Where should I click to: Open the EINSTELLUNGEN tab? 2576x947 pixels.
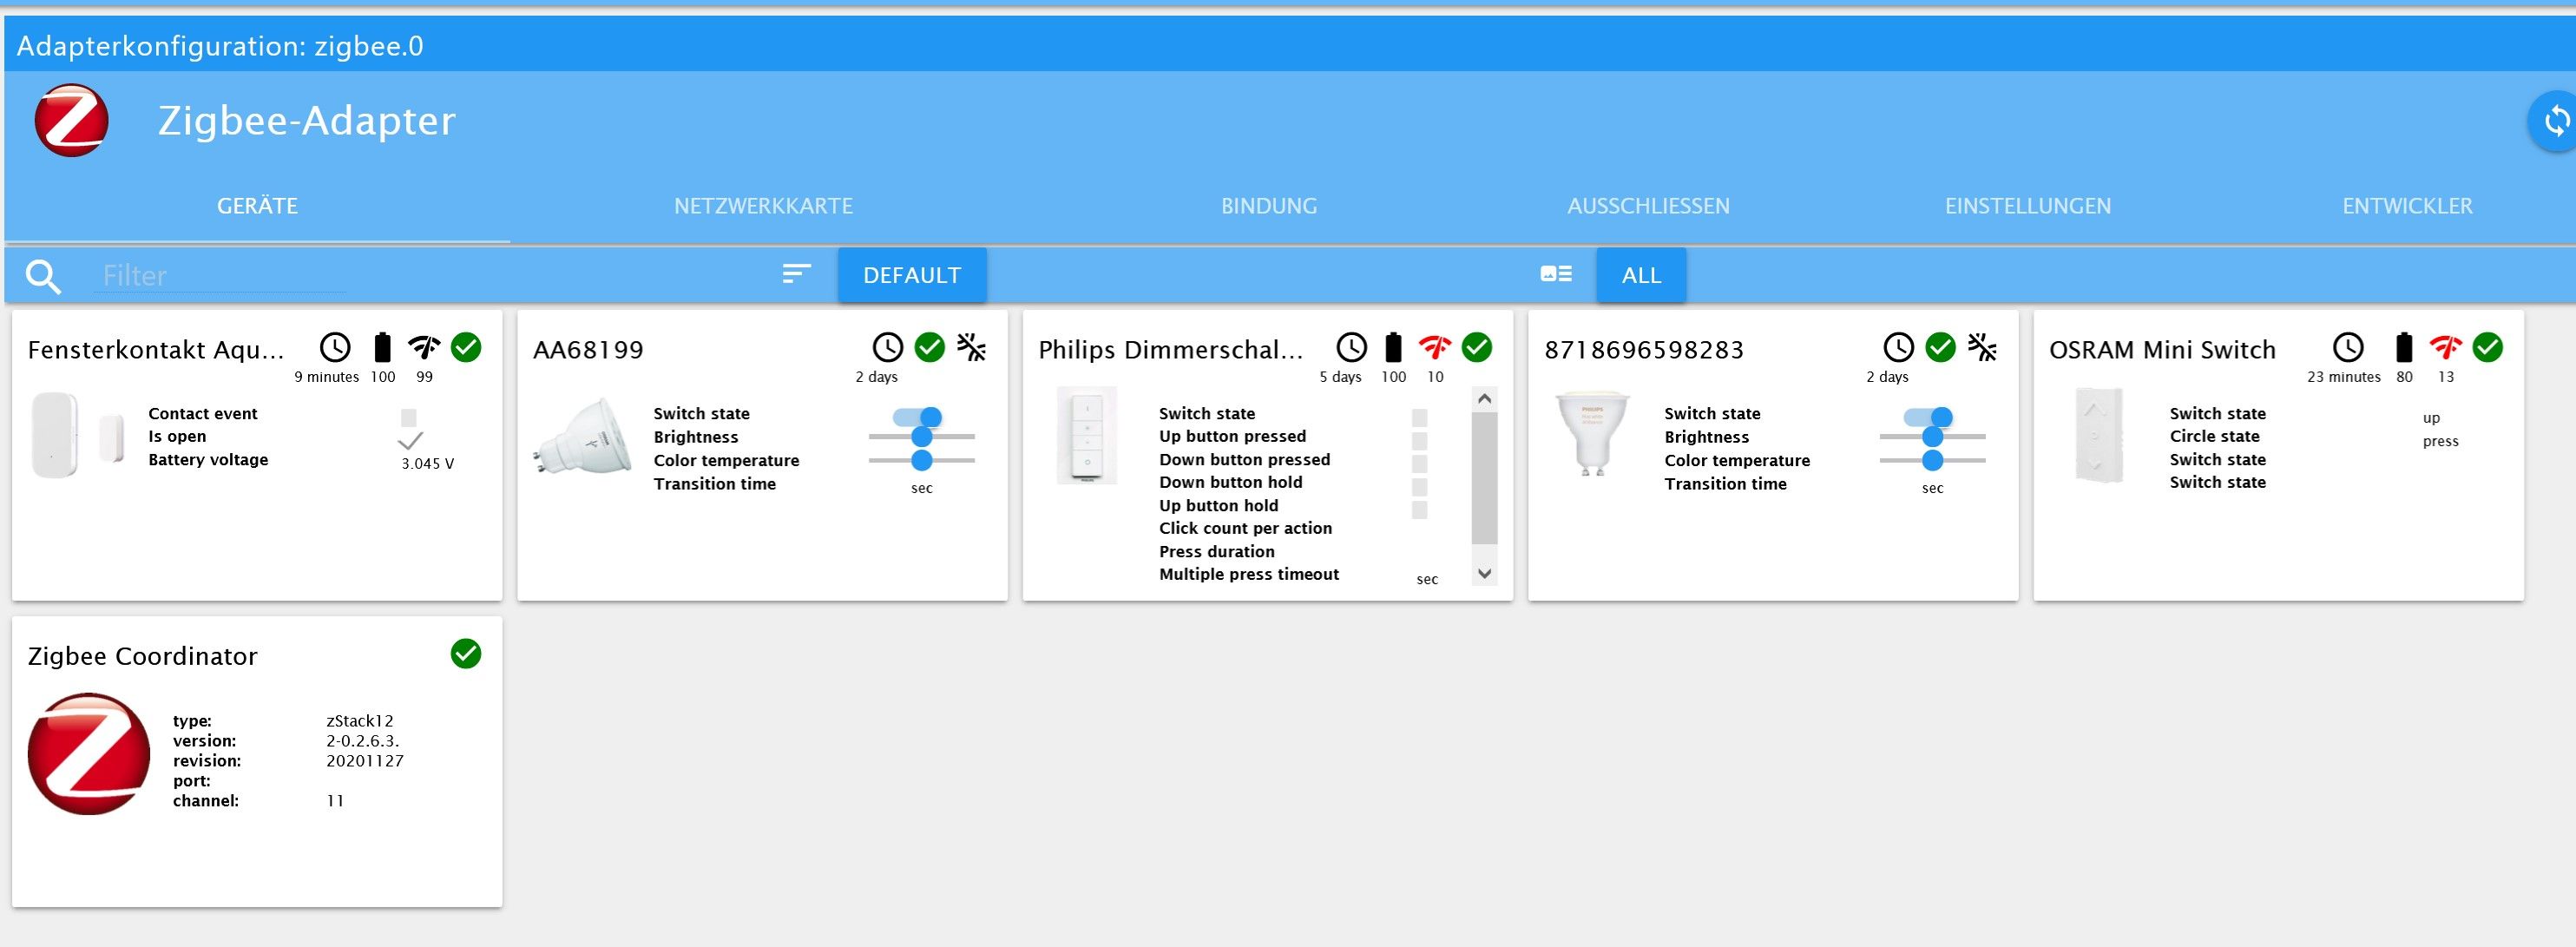(2027, 206)
